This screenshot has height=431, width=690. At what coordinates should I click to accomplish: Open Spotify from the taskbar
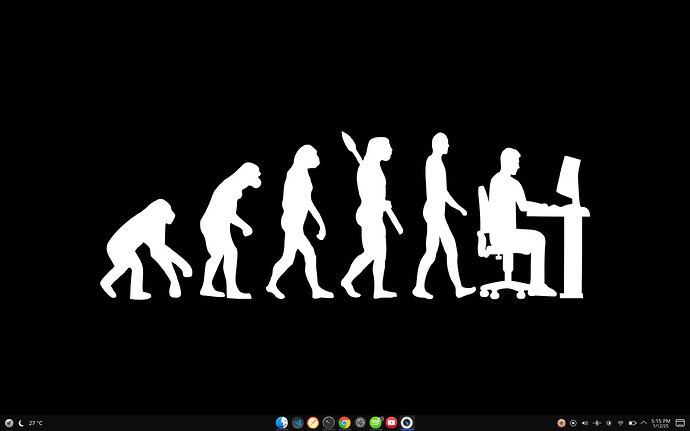click(375, 423)
